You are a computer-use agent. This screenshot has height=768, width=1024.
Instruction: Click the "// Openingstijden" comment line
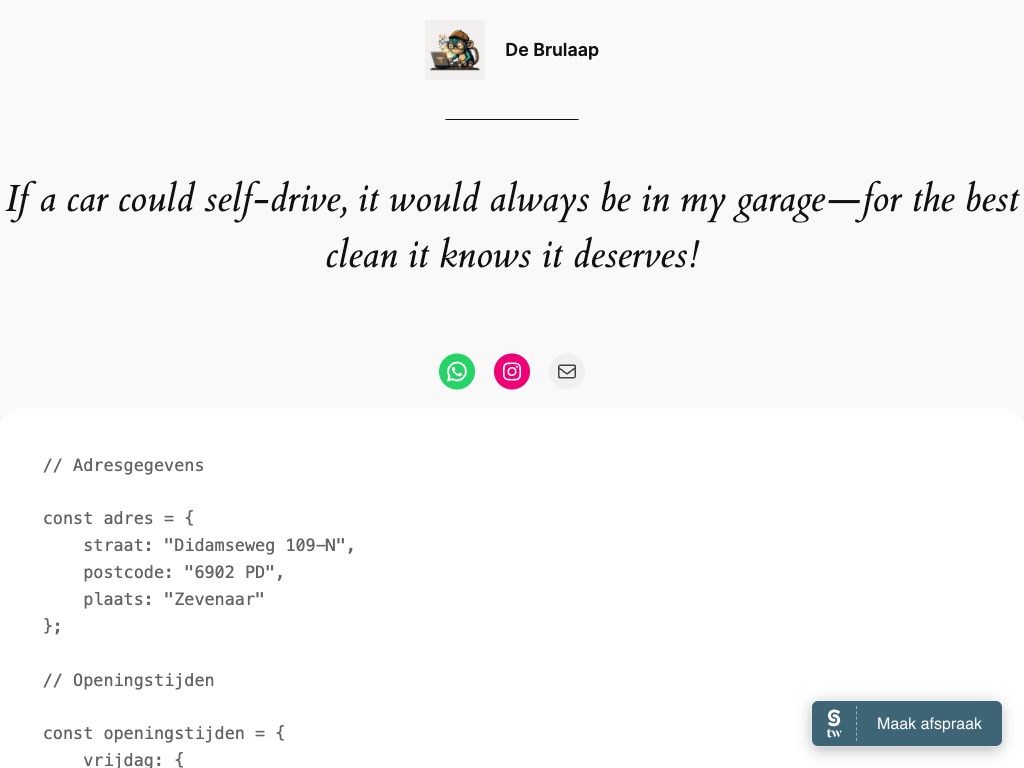click(128, 680)
